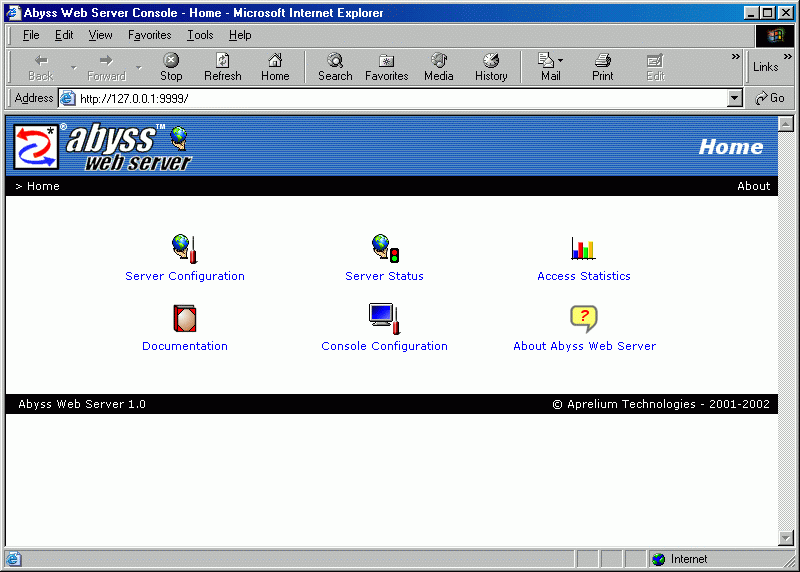
Task: Click the Windows flag throbber icon
Action: 775,36
